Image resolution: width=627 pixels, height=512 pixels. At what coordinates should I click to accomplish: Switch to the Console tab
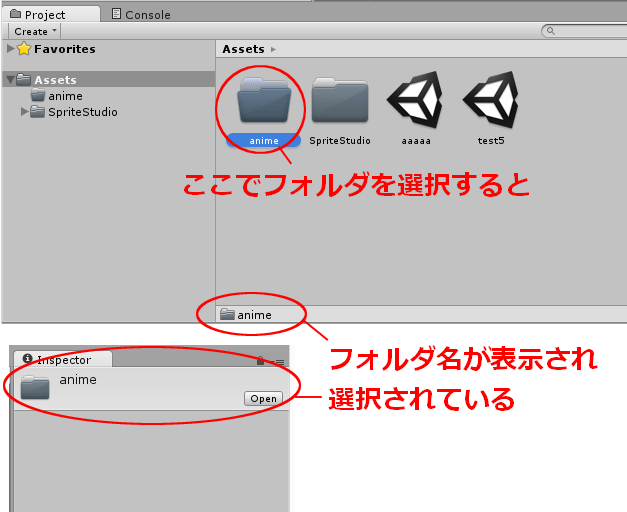141,15
